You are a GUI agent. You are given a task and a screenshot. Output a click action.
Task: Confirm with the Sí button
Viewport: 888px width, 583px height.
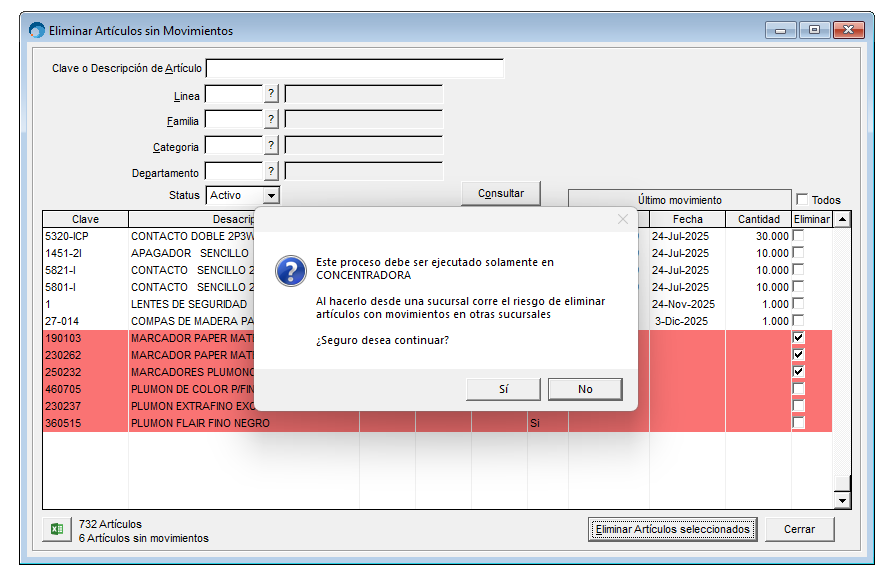coord(503,389)
